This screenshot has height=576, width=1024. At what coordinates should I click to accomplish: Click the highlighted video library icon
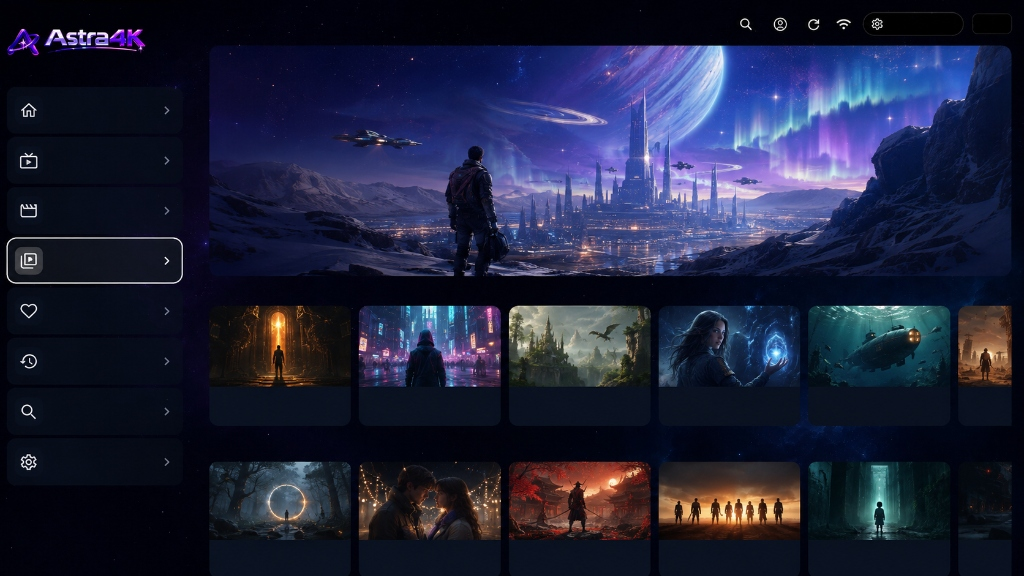[x=29, y=261]
